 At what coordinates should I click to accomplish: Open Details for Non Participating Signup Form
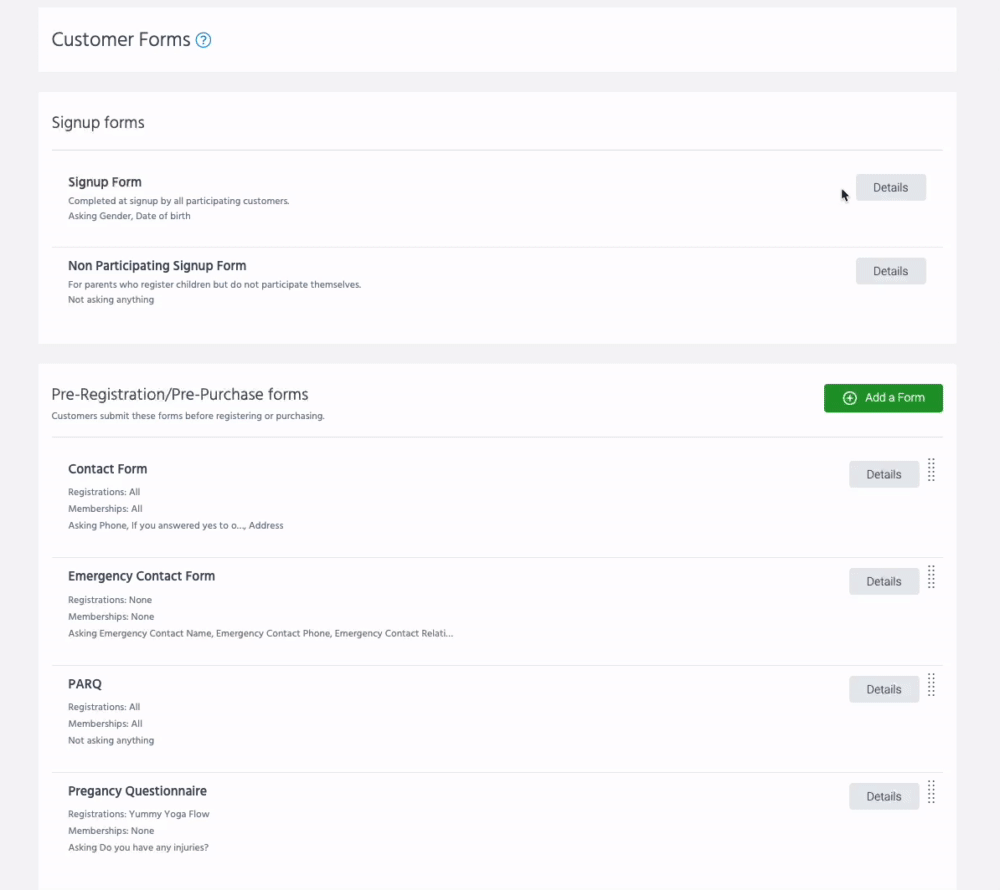tap(890, 271)
